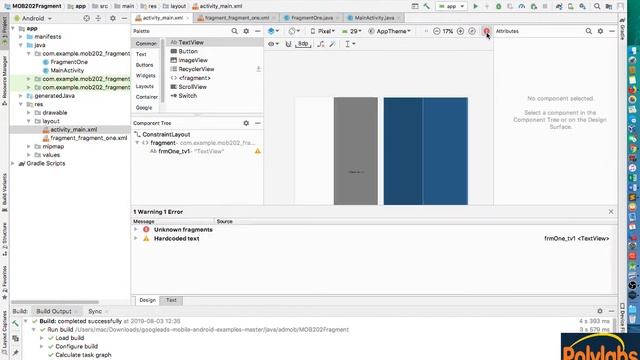Run the app with the green play button
The image size is (640, 360).
tap(476, 6)
